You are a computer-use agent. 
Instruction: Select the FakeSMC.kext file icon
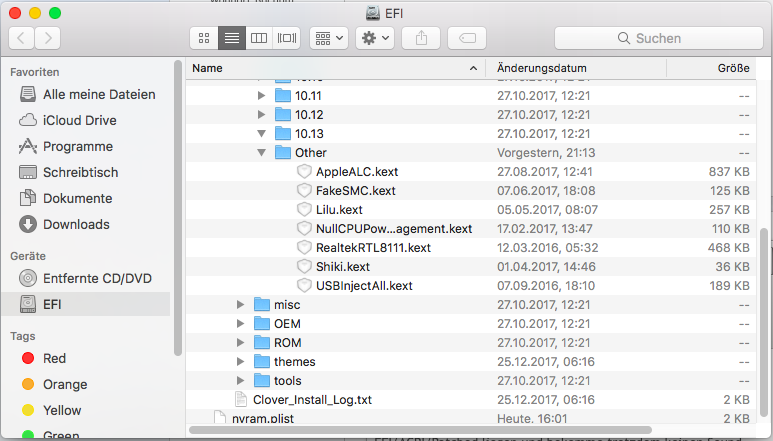(304, 191)
